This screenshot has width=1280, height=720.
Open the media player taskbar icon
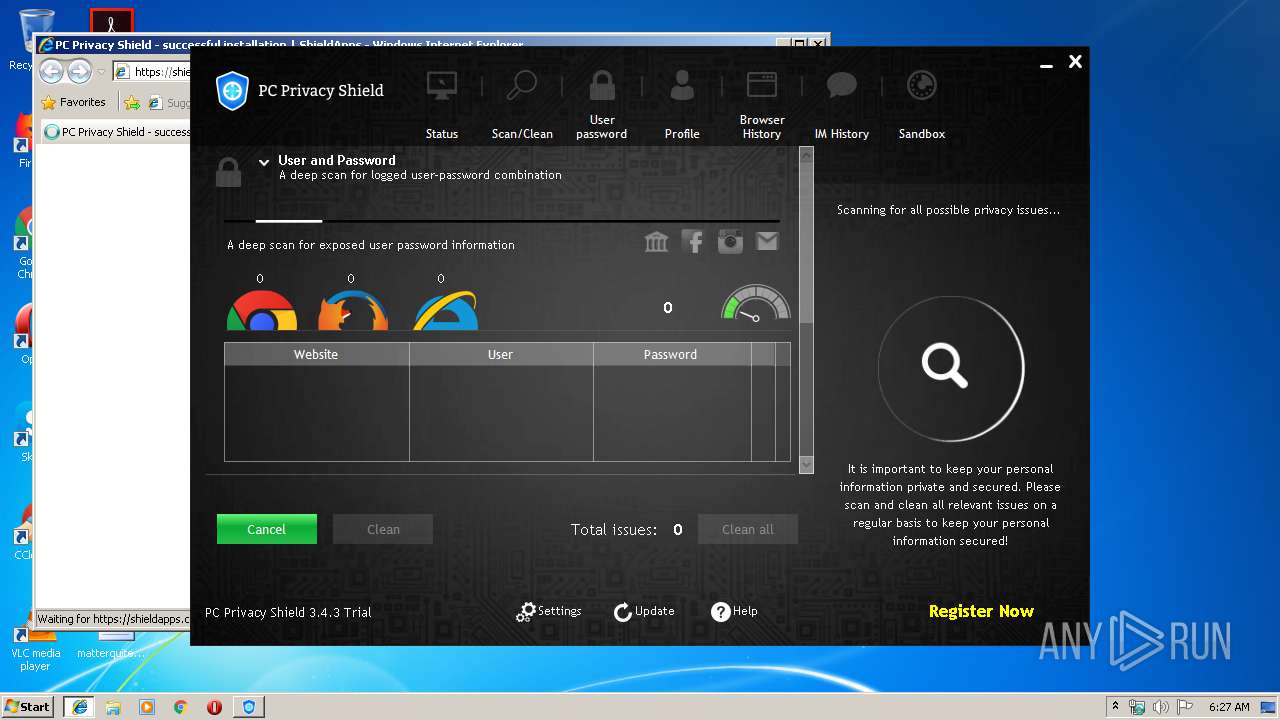click(x=147, y=707)
